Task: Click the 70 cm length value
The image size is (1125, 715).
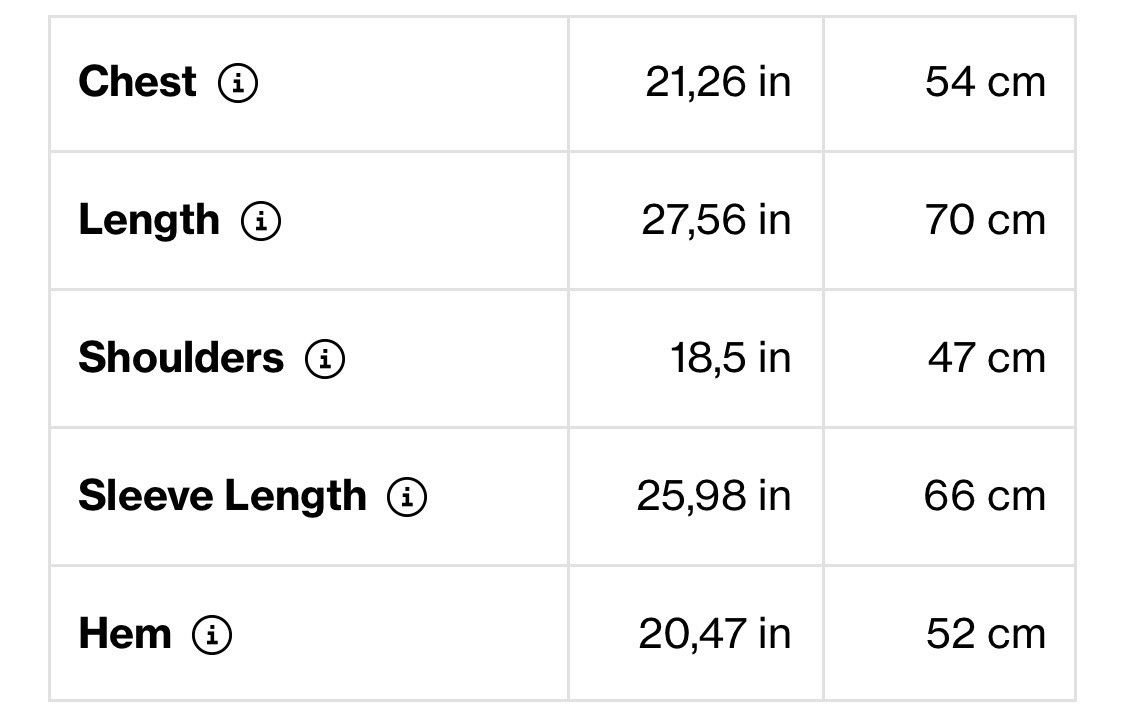Action: pyautogui.click(x=985, y=219)
